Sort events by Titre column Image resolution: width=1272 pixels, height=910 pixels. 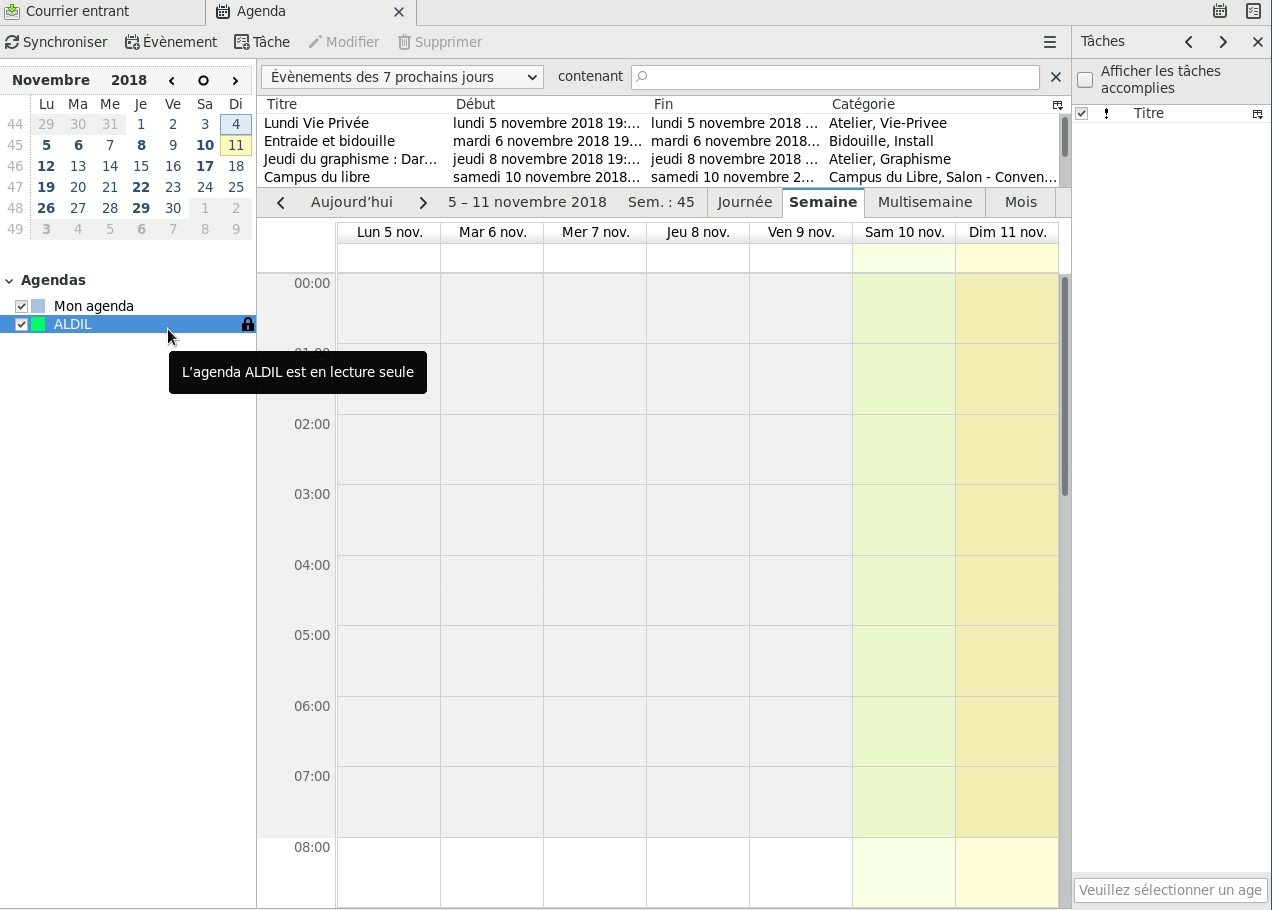355,104
